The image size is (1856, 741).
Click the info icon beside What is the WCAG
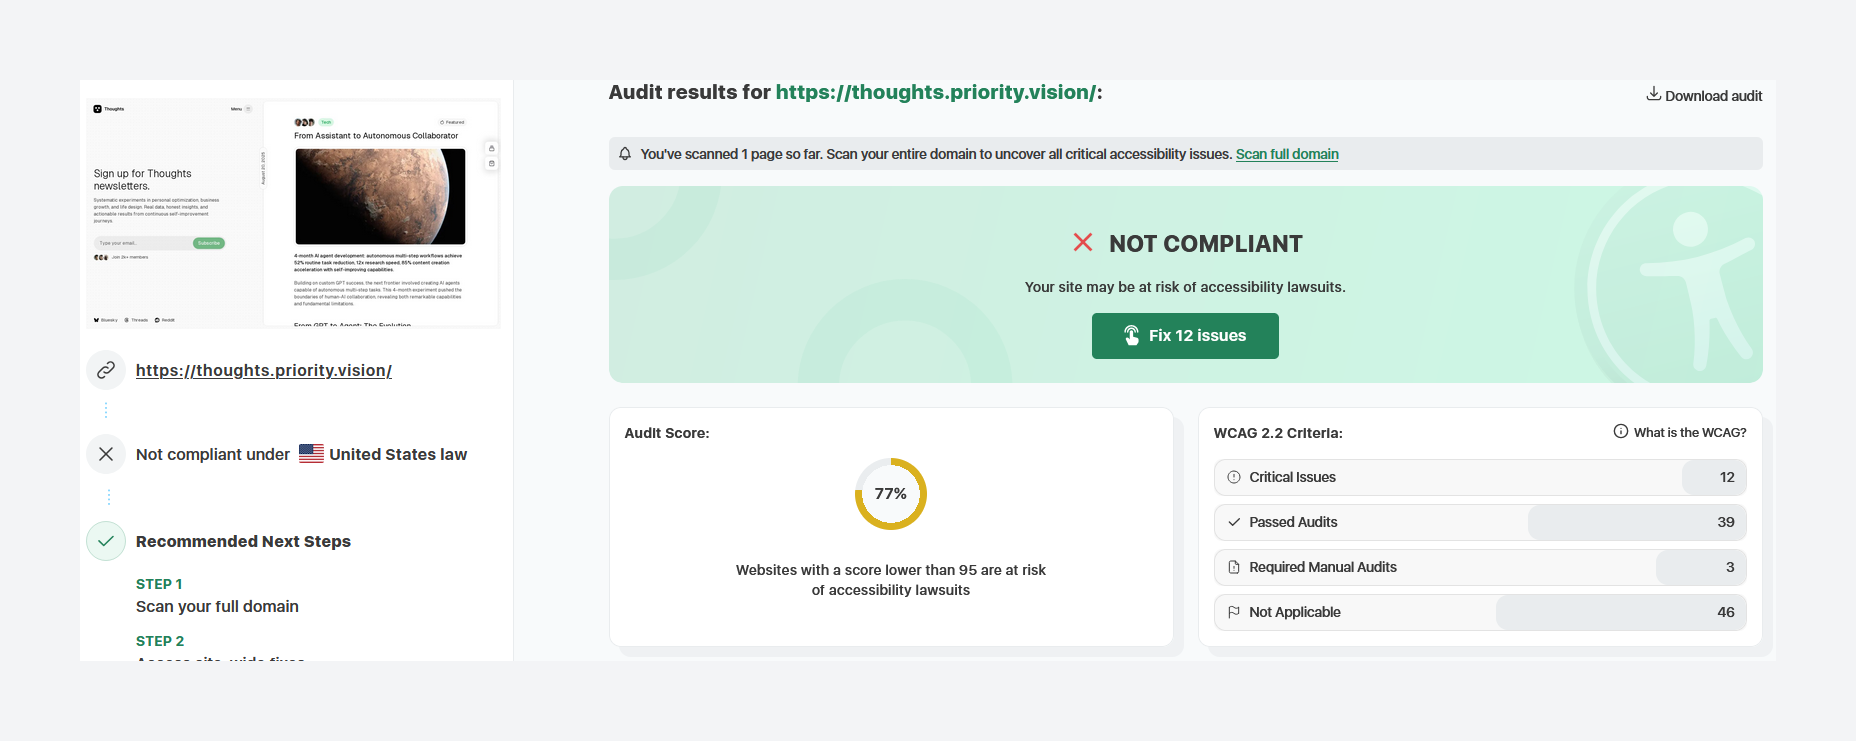[x=1620, y=432]
